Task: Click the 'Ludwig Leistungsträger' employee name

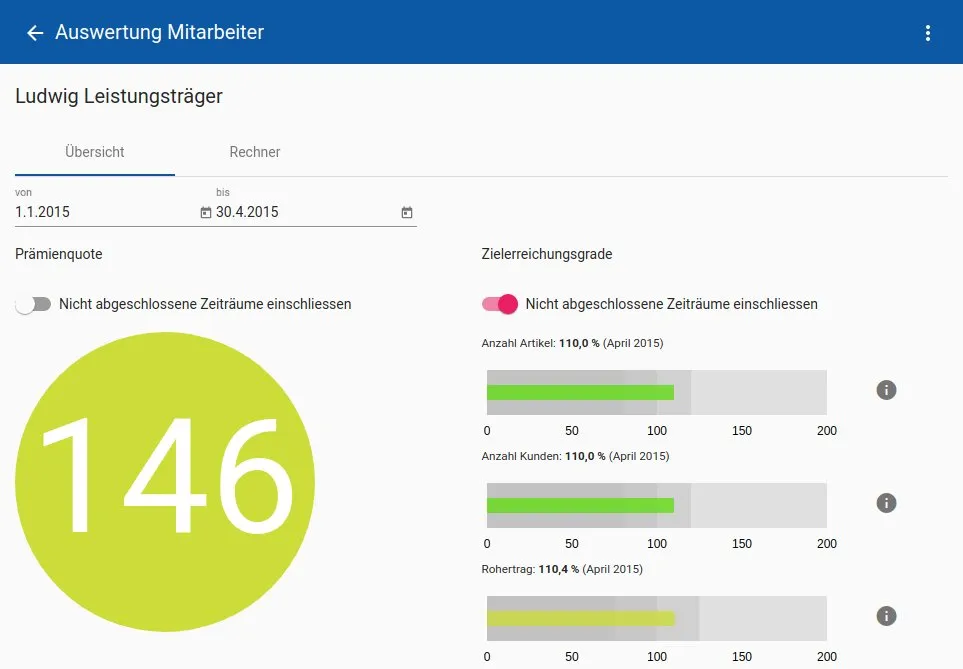Action: 119,96
